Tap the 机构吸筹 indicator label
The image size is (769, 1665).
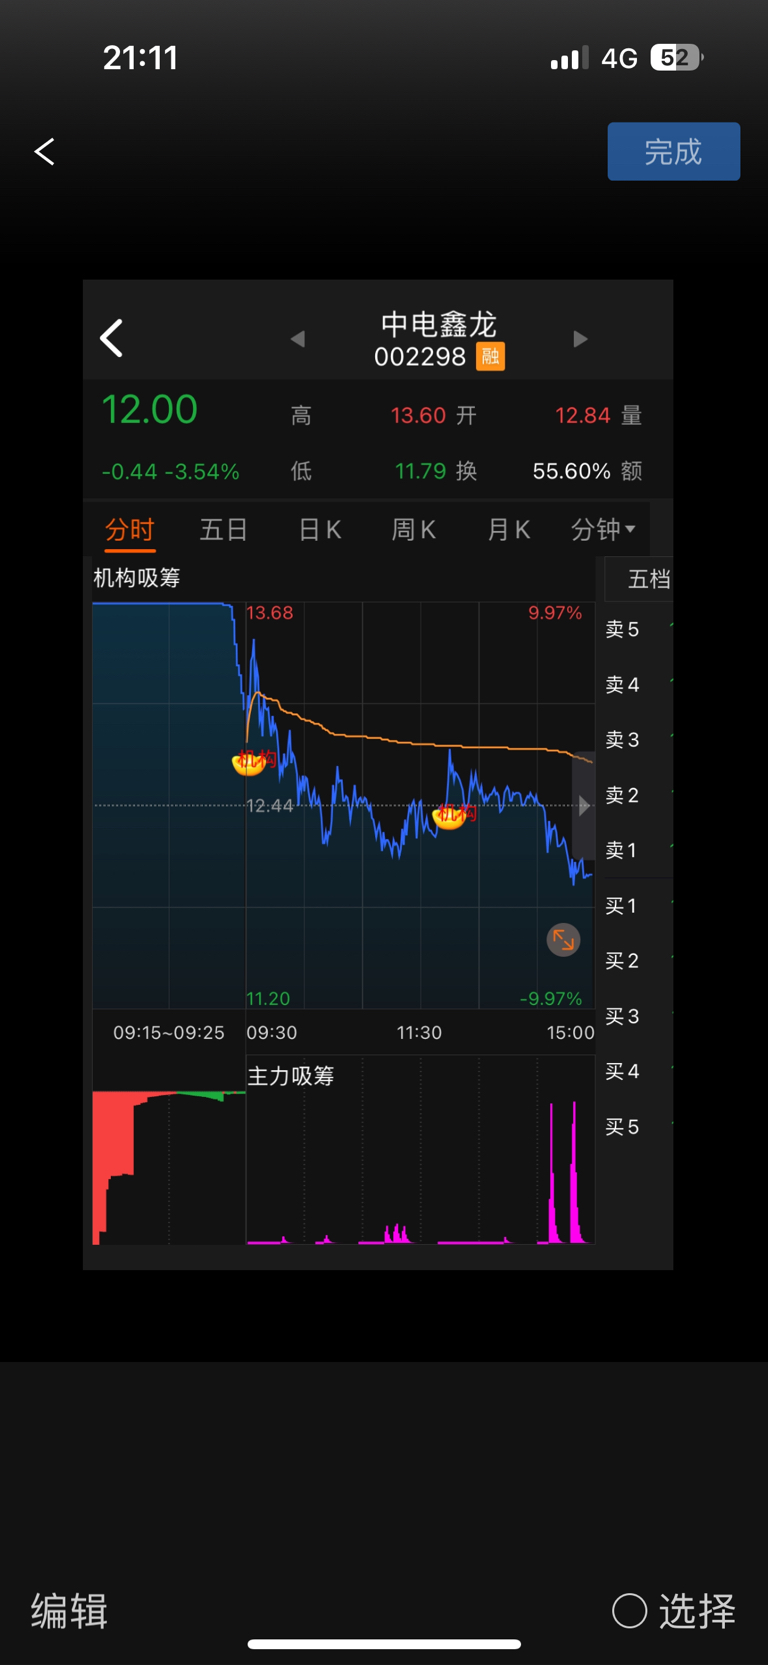137,578
